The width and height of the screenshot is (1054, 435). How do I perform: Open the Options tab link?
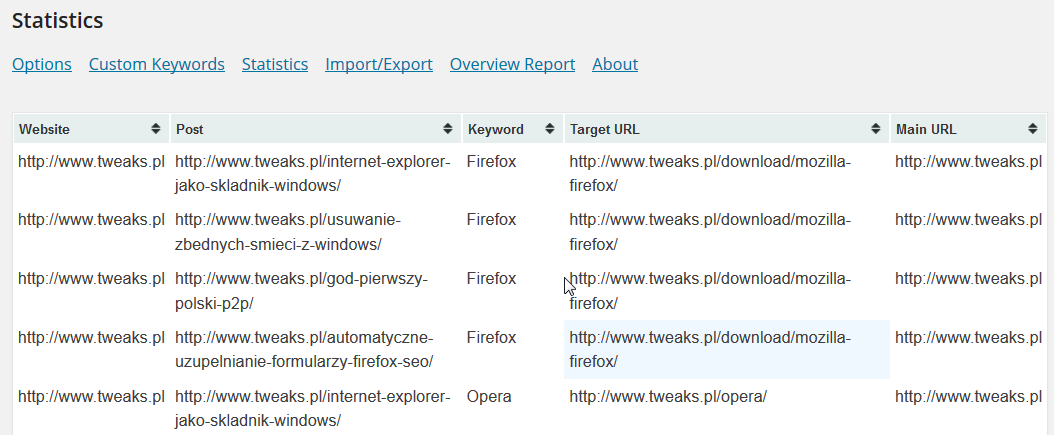(x=42, y=65)
